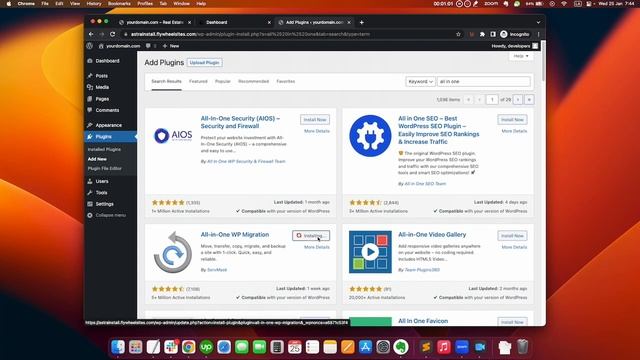This screenshot has height=360, width=640.
Task: Open the Keyword search type dropdown
Action: click(x=420, y=82)
